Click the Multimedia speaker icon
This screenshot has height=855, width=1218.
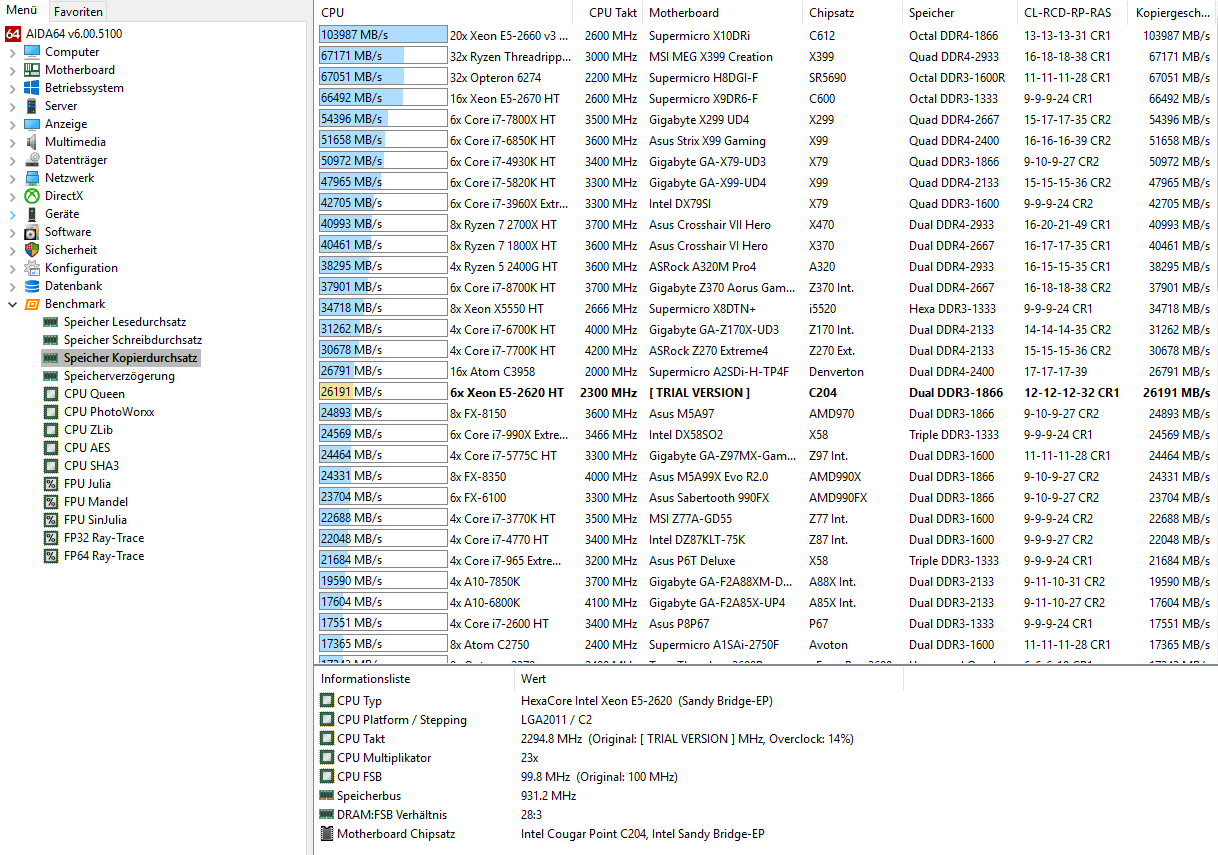(32, 142)
